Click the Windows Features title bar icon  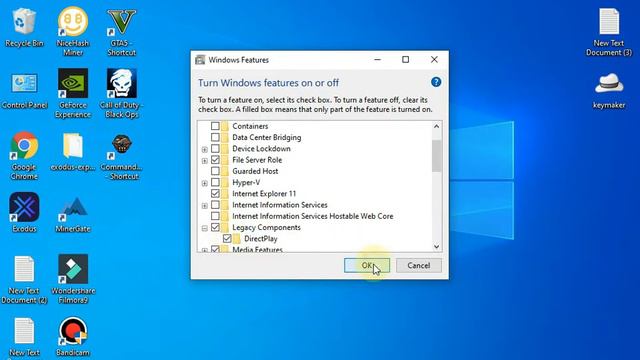coord(200,60)
